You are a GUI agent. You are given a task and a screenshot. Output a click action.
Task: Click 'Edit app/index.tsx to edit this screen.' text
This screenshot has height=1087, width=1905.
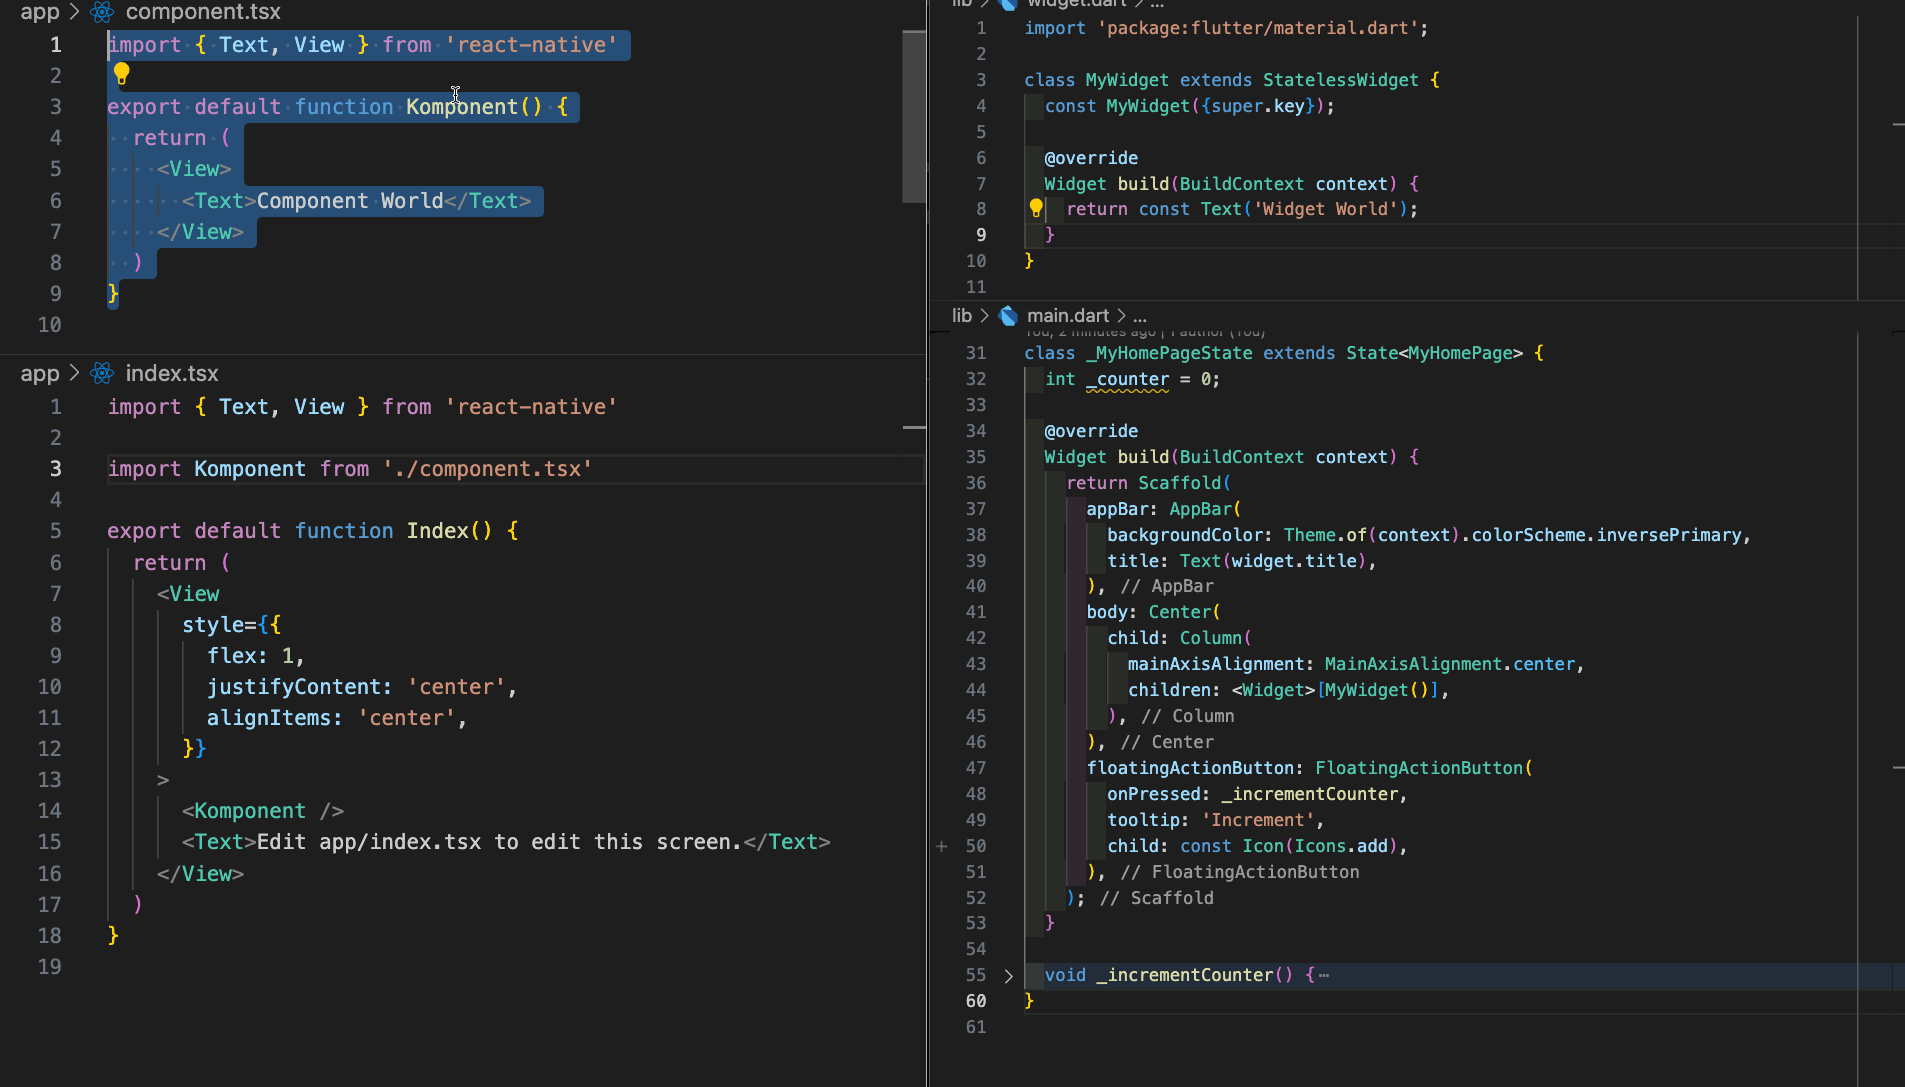(500, 842)
